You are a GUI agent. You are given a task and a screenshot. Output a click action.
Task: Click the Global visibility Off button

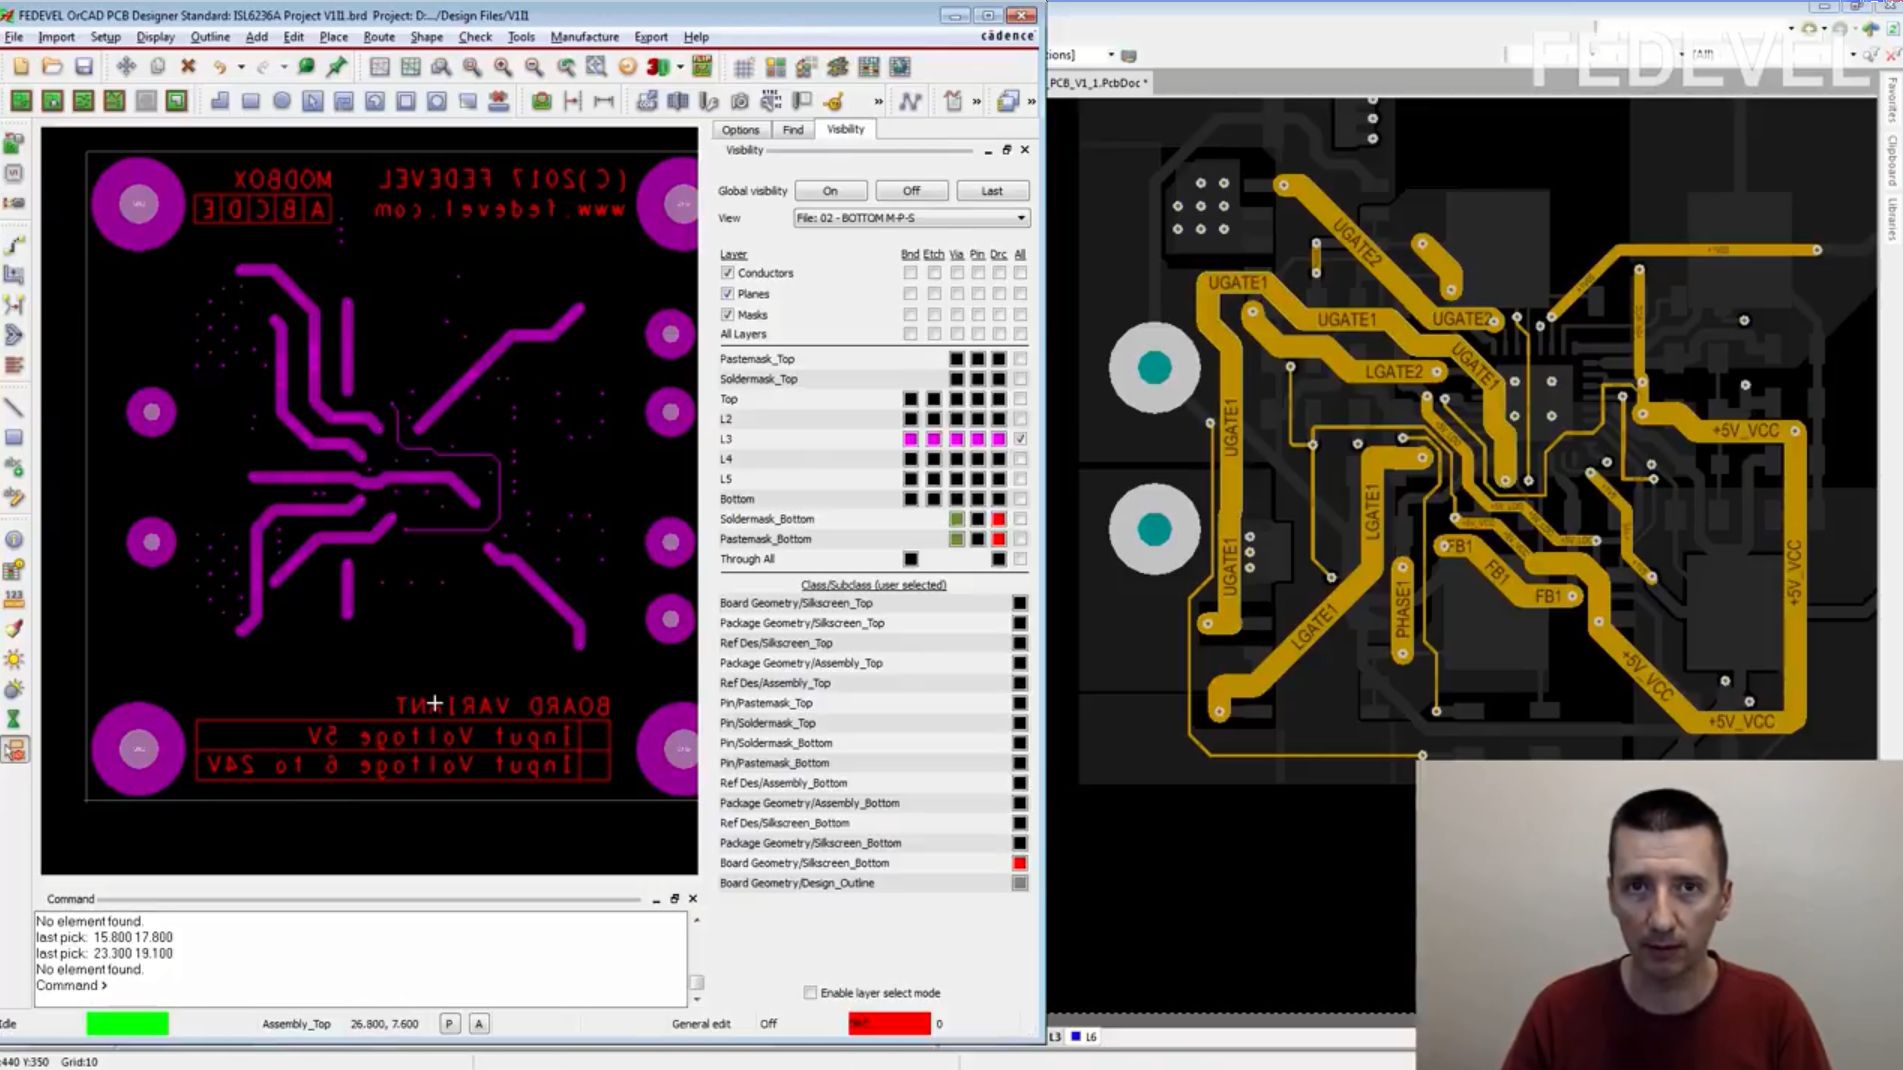910,191
